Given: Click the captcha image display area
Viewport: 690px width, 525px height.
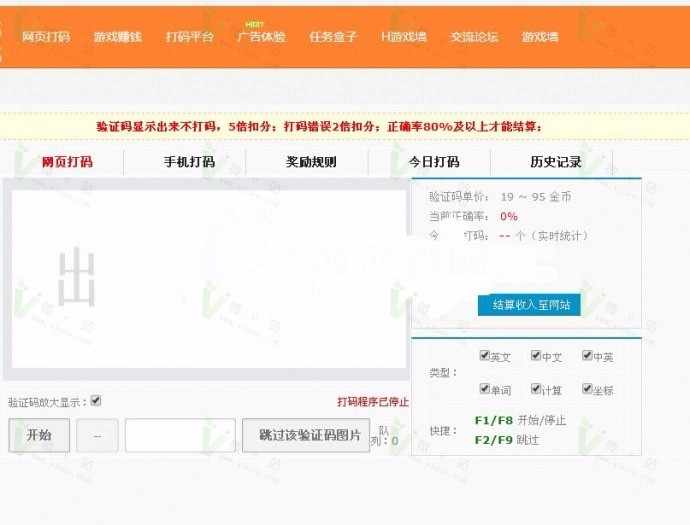Looking at the screenshot, I should point(209,279).
